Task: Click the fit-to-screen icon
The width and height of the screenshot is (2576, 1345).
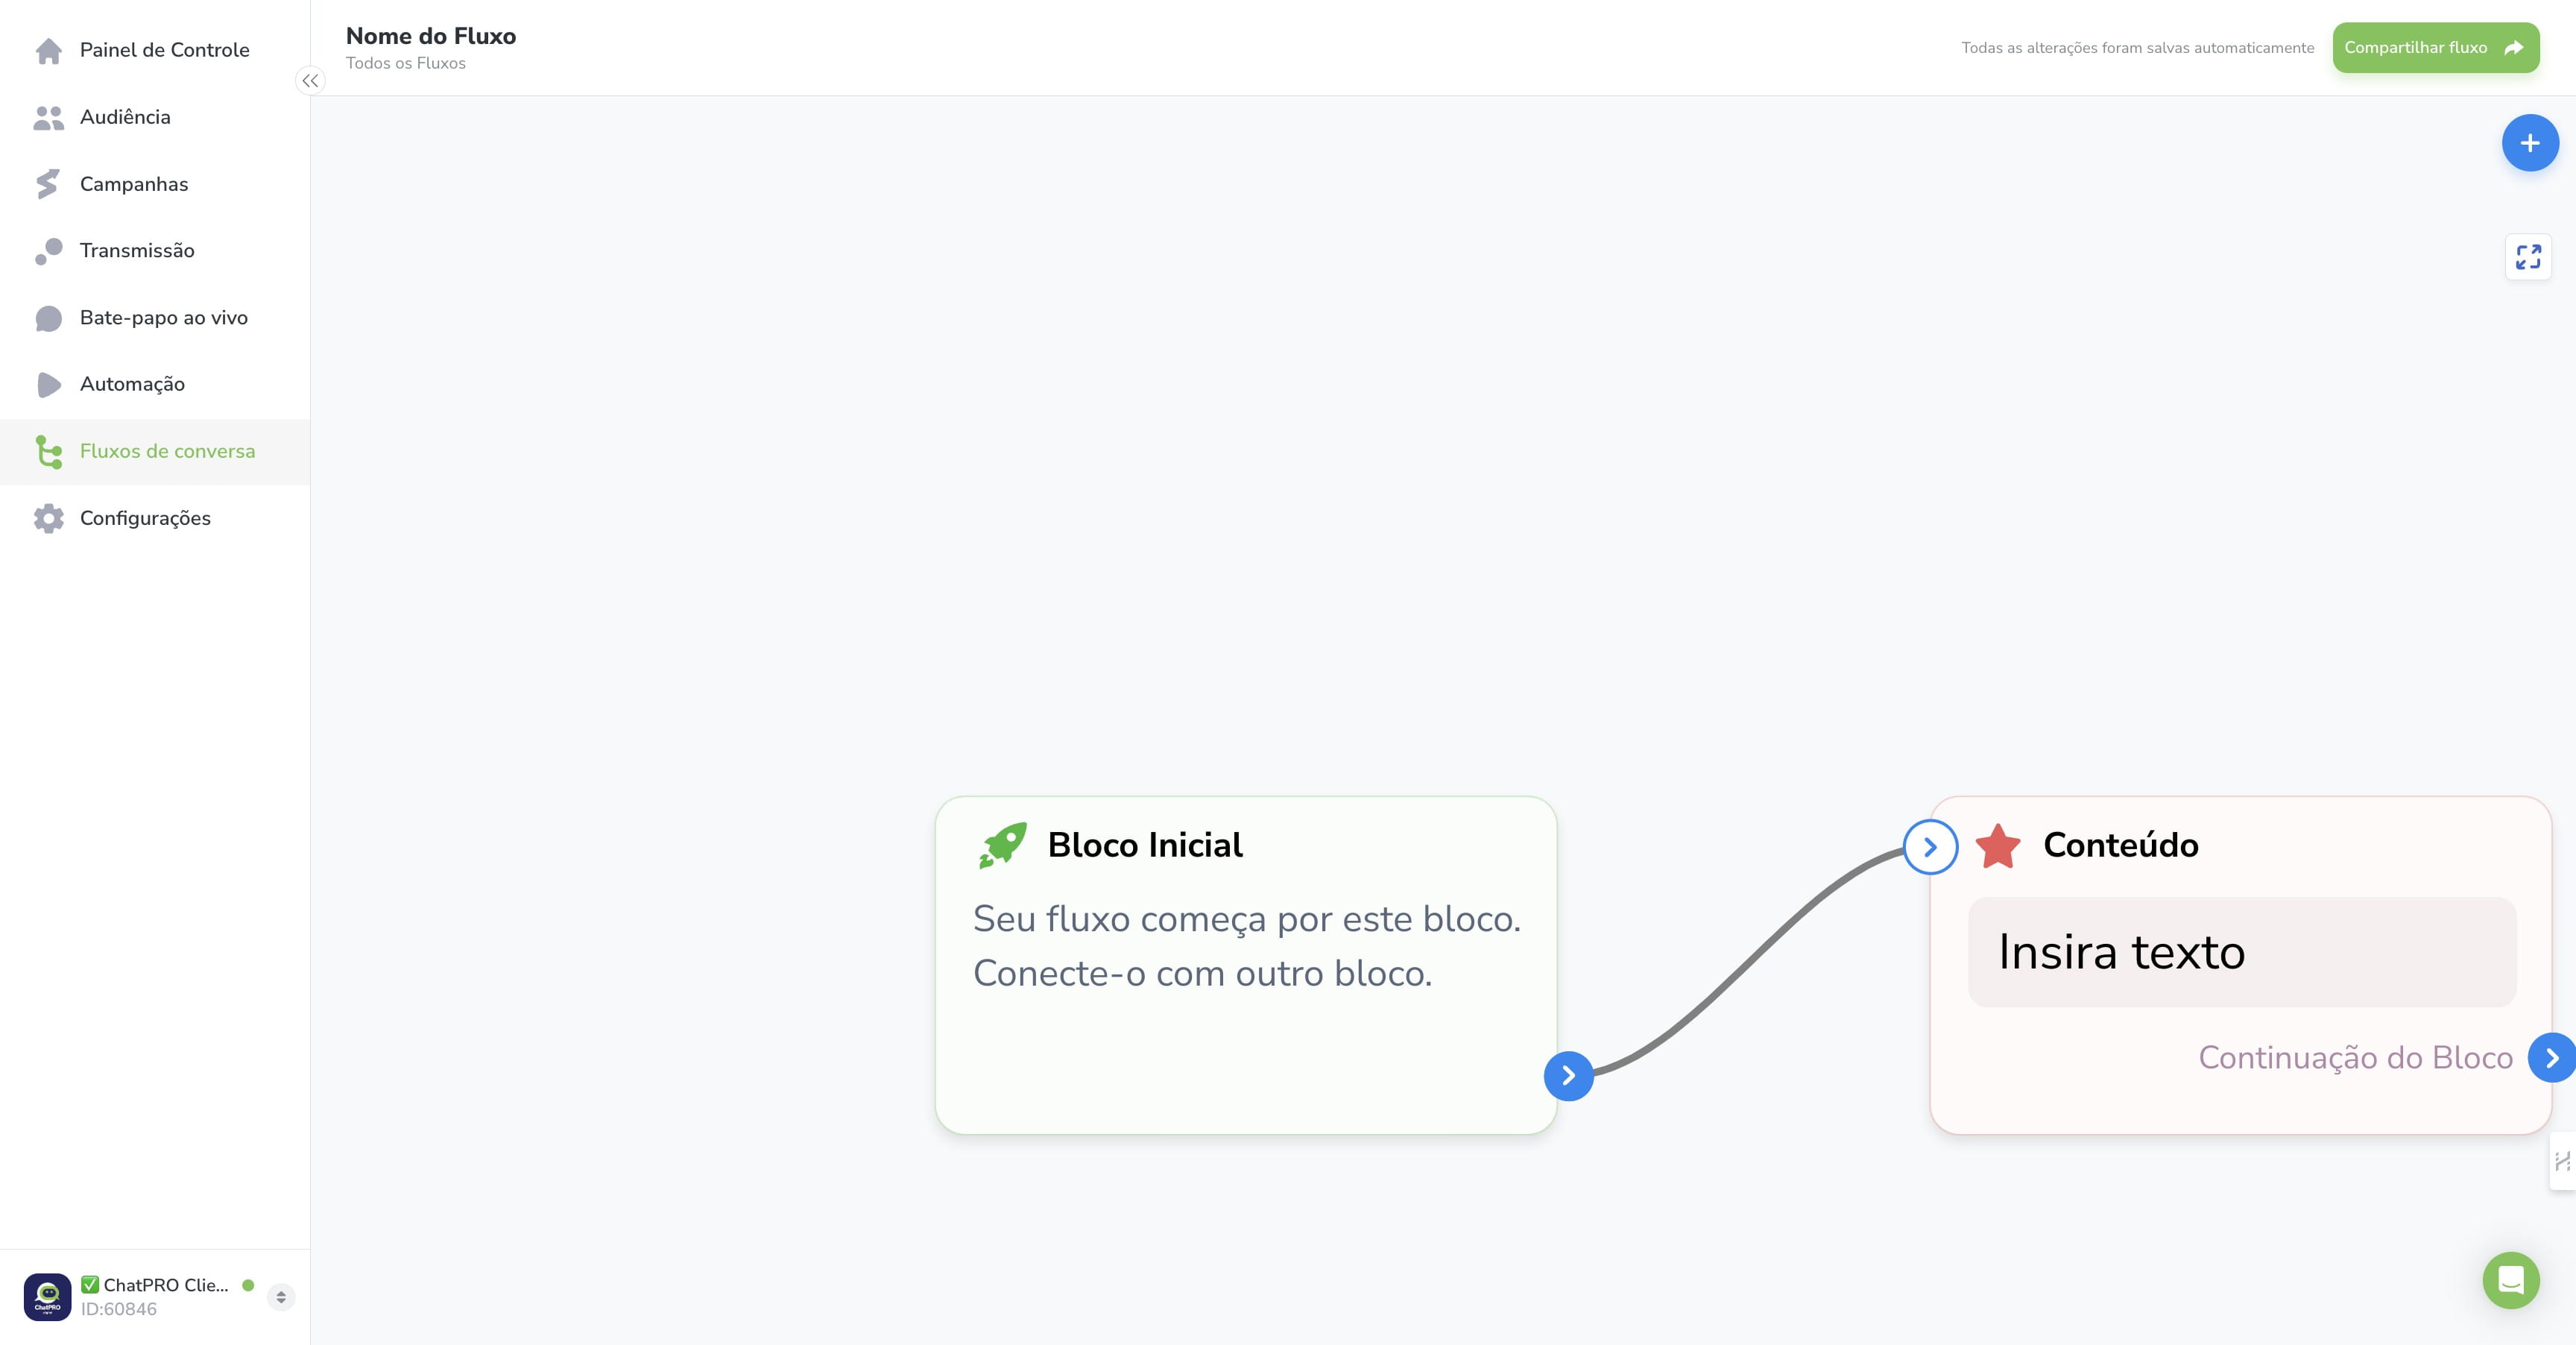Action: pyautogui.click(x=2528, y=257)
